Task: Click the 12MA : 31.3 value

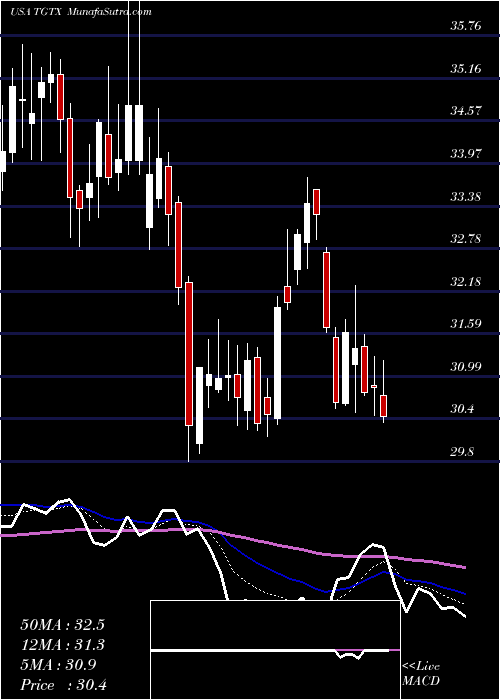Action: (x=62, y=645)
